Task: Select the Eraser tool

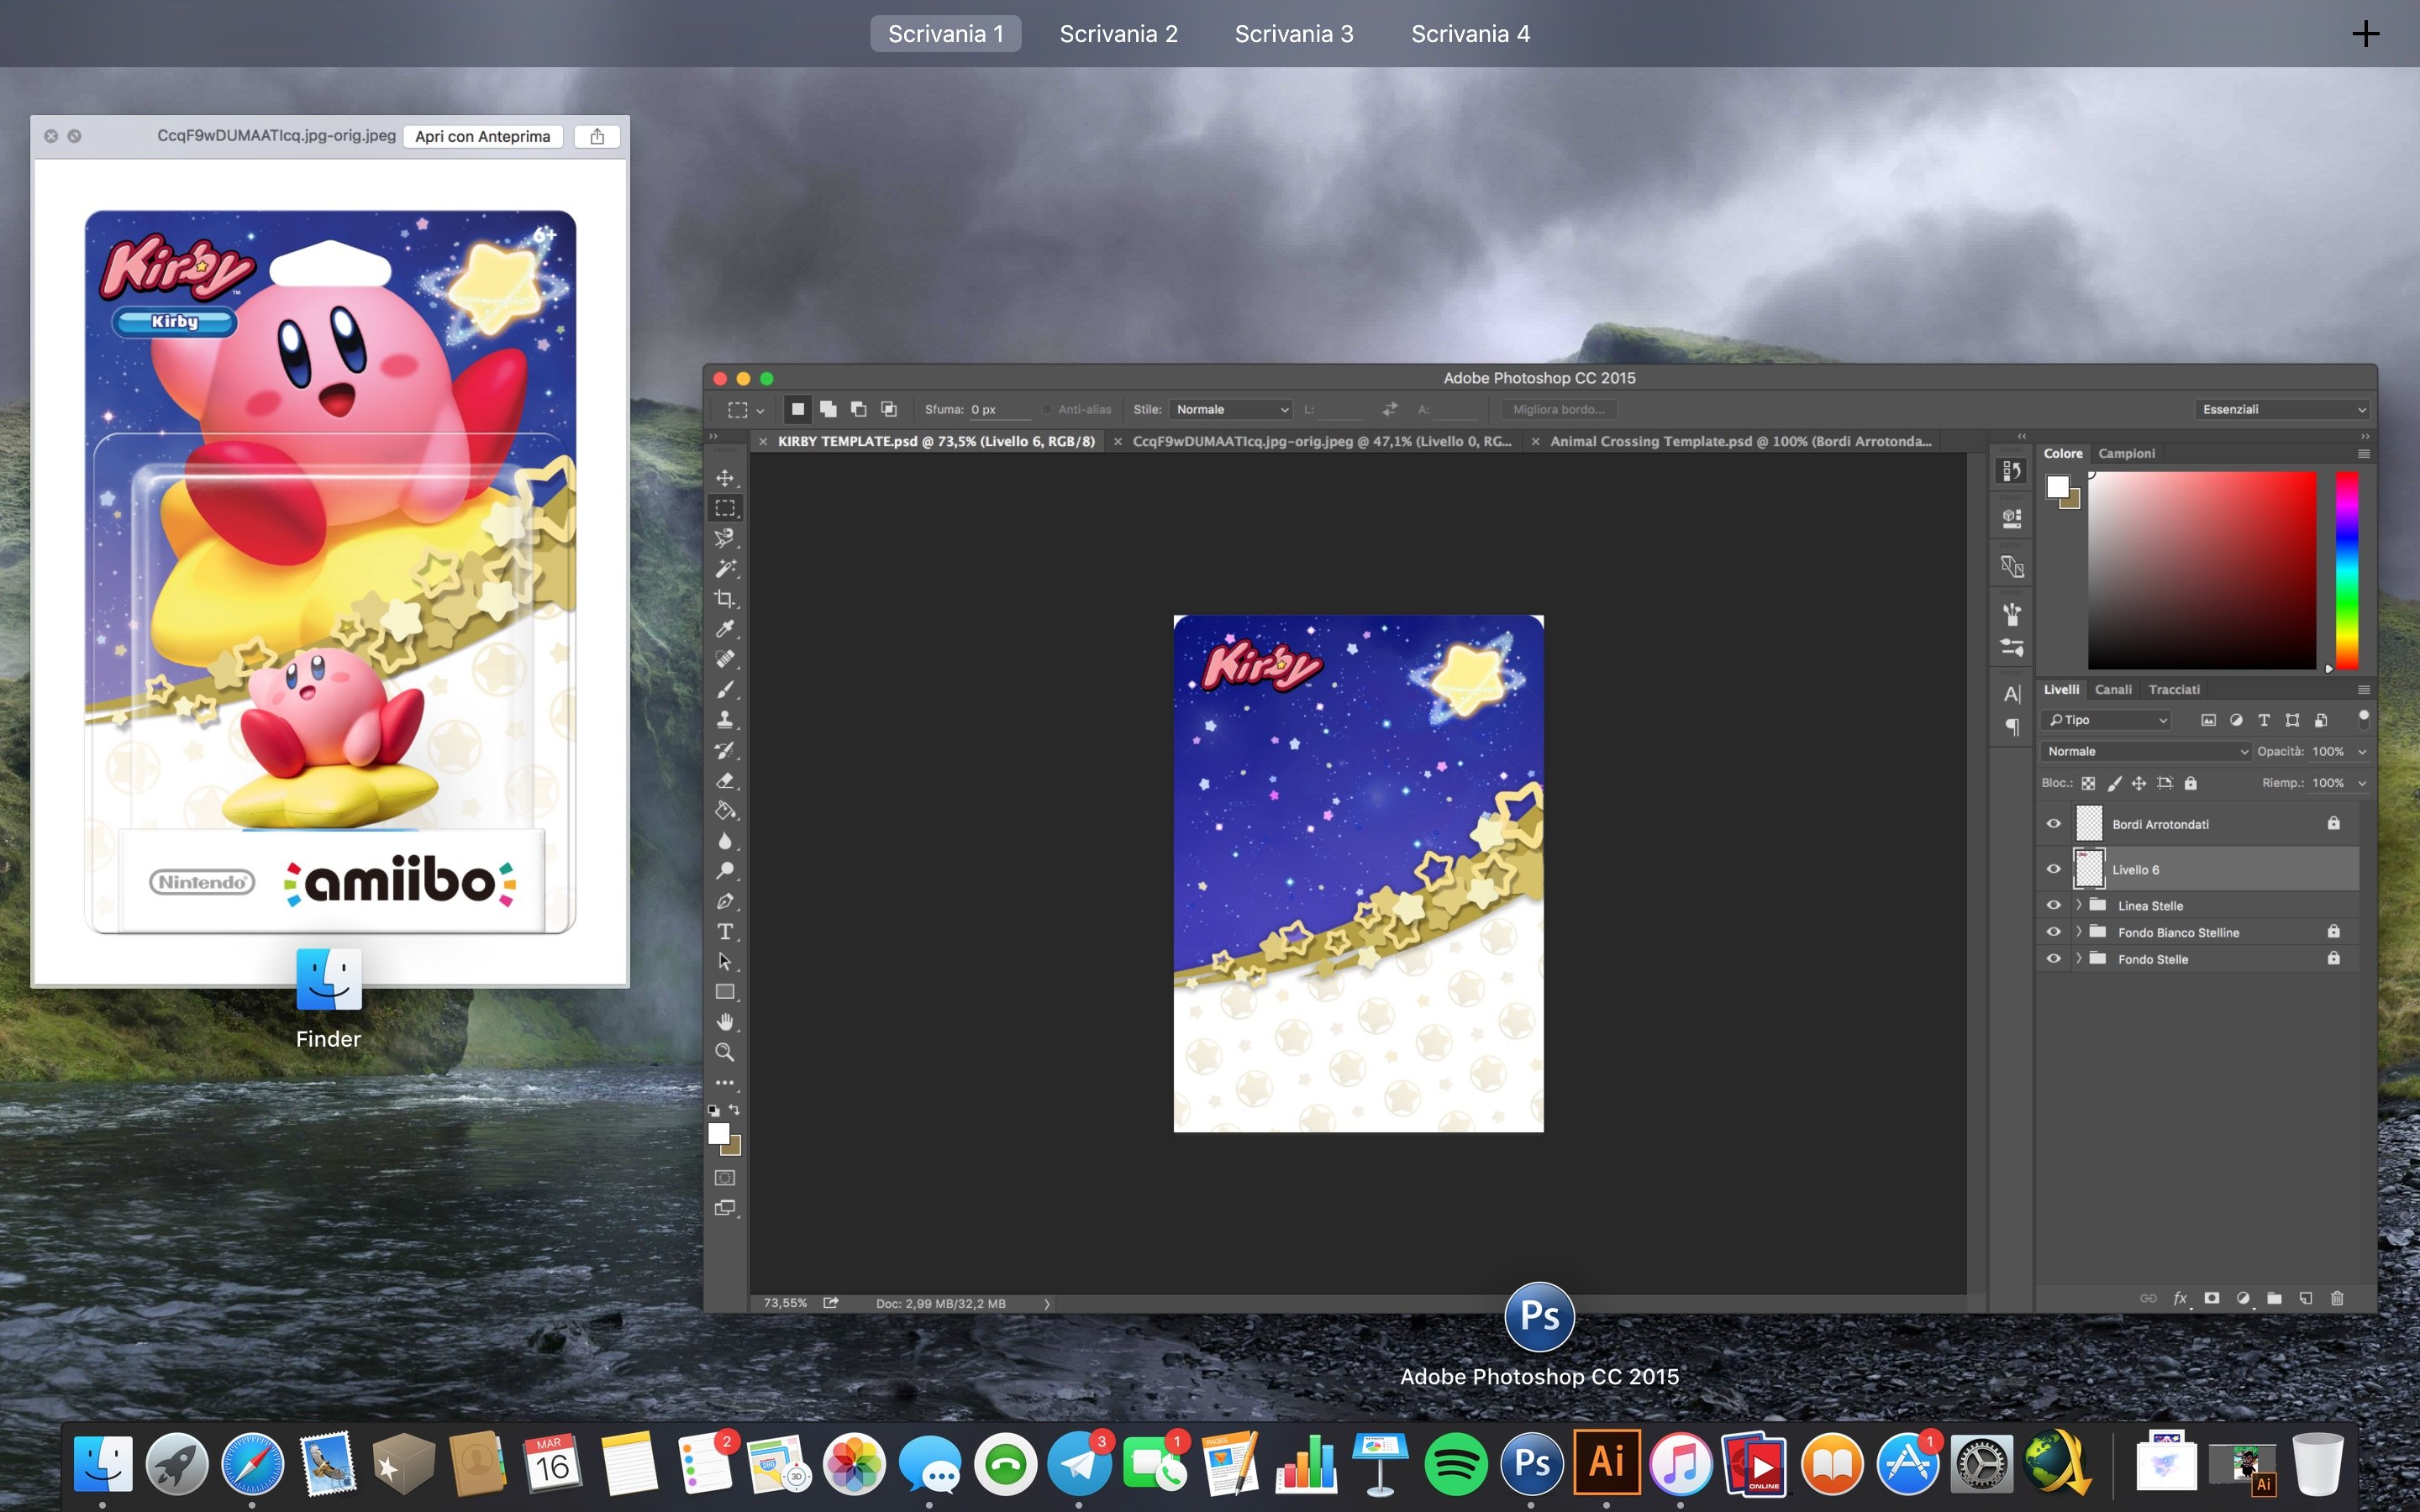Action: point(725,780)
